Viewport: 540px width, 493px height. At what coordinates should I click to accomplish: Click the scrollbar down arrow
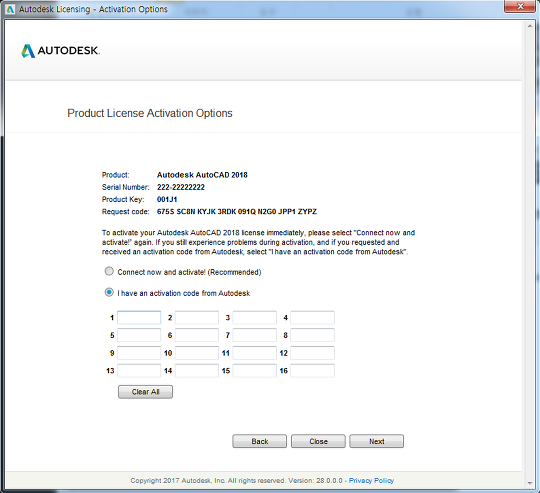click(x=530, y=483)
